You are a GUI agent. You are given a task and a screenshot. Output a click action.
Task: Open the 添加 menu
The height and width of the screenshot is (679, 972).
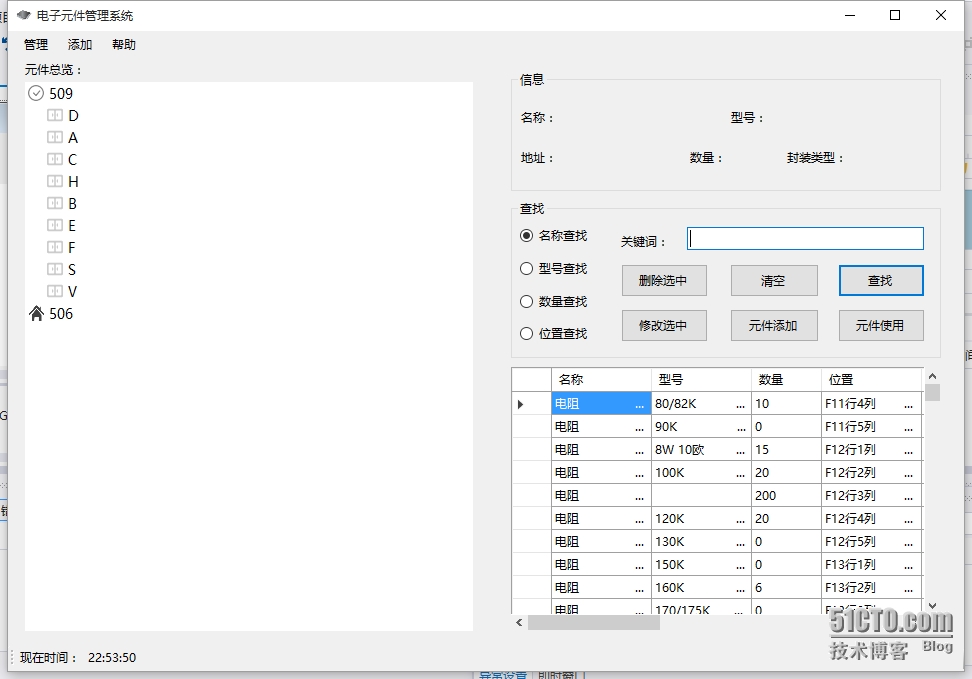pyautogui.click(x=80, y=45)
